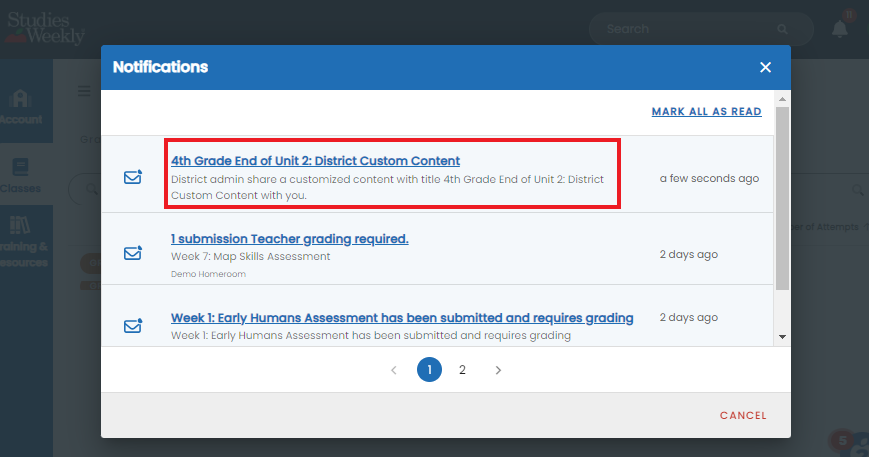Go to previous notifications page with left chevron

click(393, 370)
